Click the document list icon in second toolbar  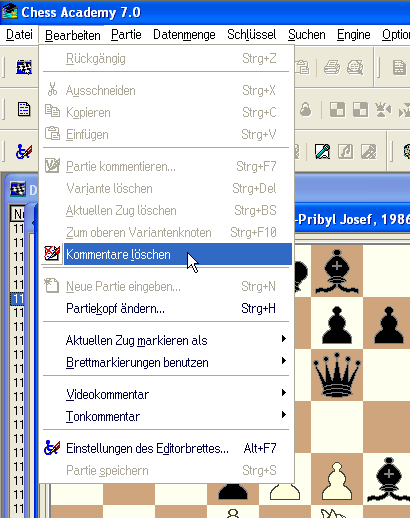[x=24, y=109]
